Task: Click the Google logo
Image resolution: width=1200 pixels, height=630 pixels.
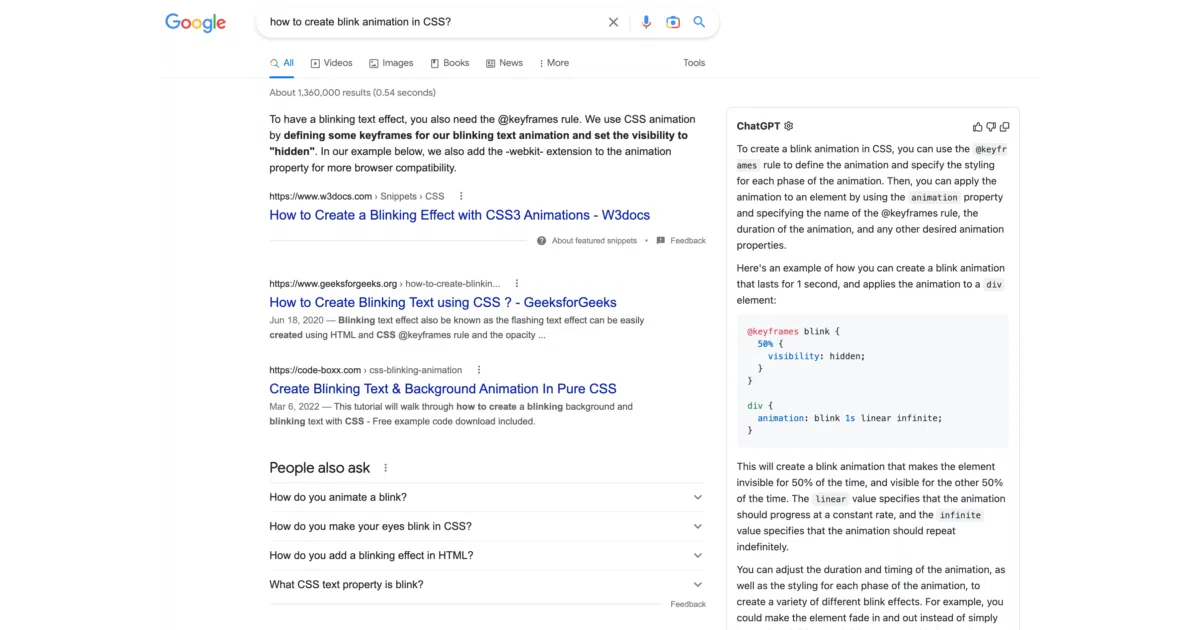Action: coord(196,23)
